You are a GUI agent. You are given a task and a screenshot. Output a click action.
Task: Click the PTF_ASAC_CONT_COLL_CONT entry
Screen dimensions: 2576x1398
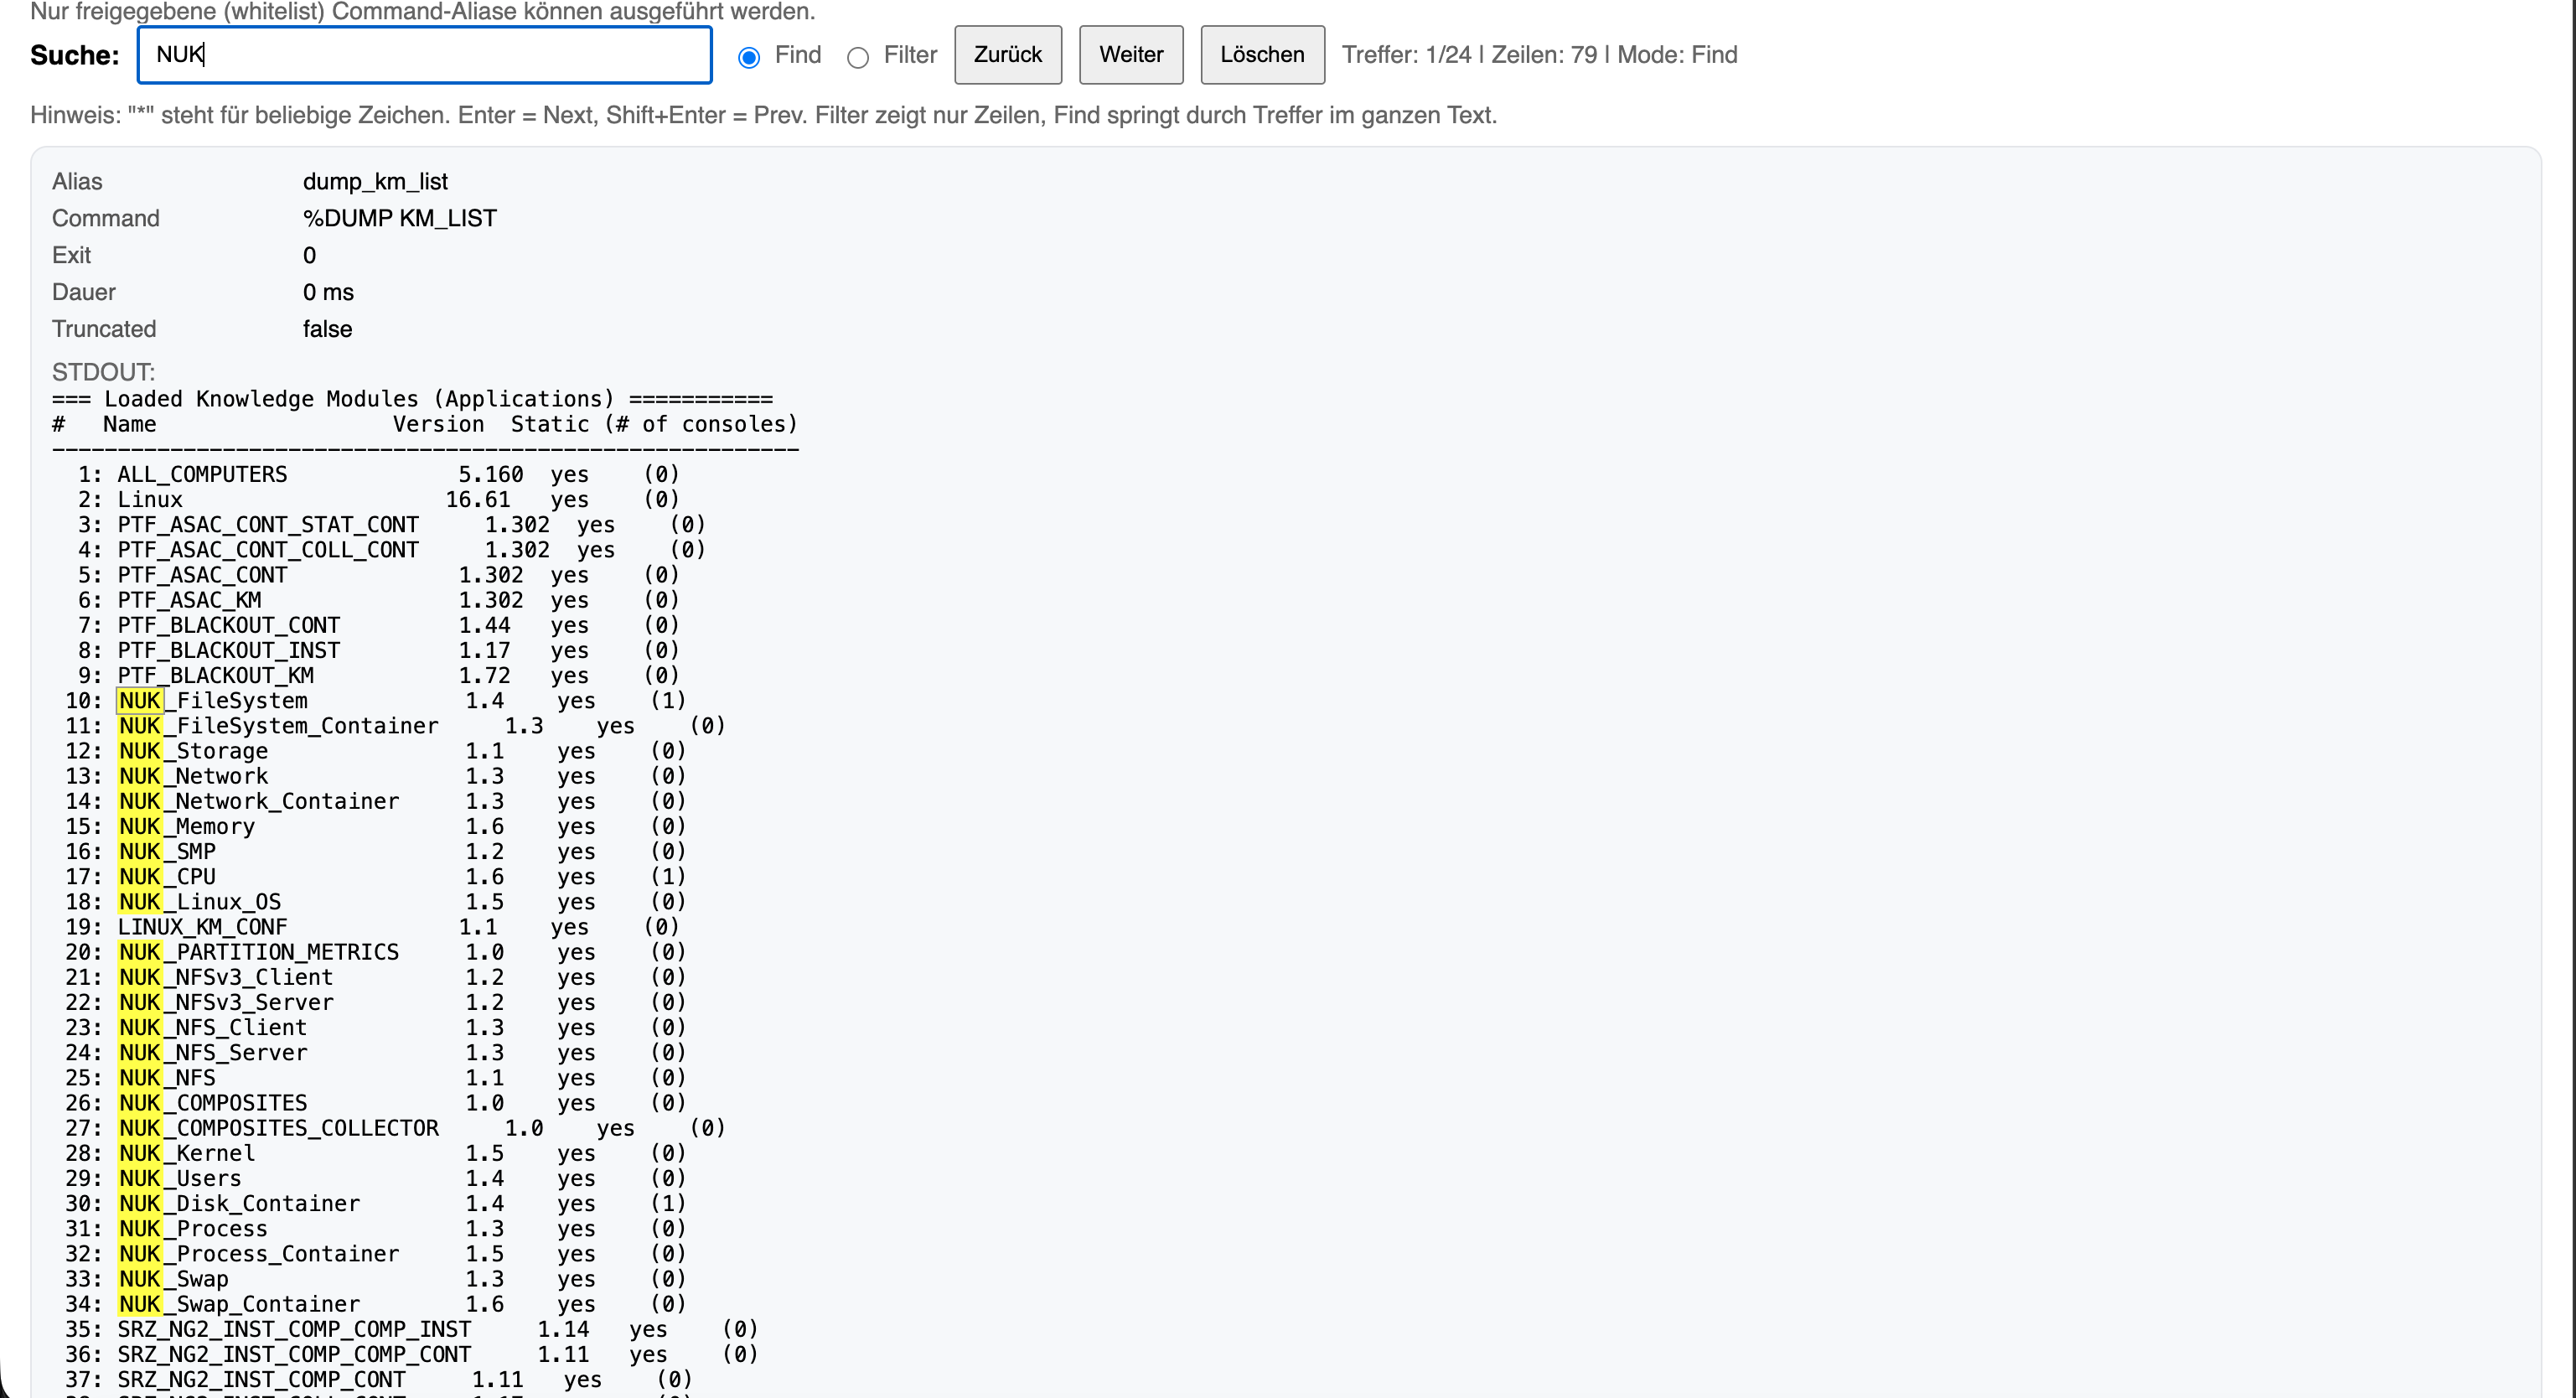point(268,549)
